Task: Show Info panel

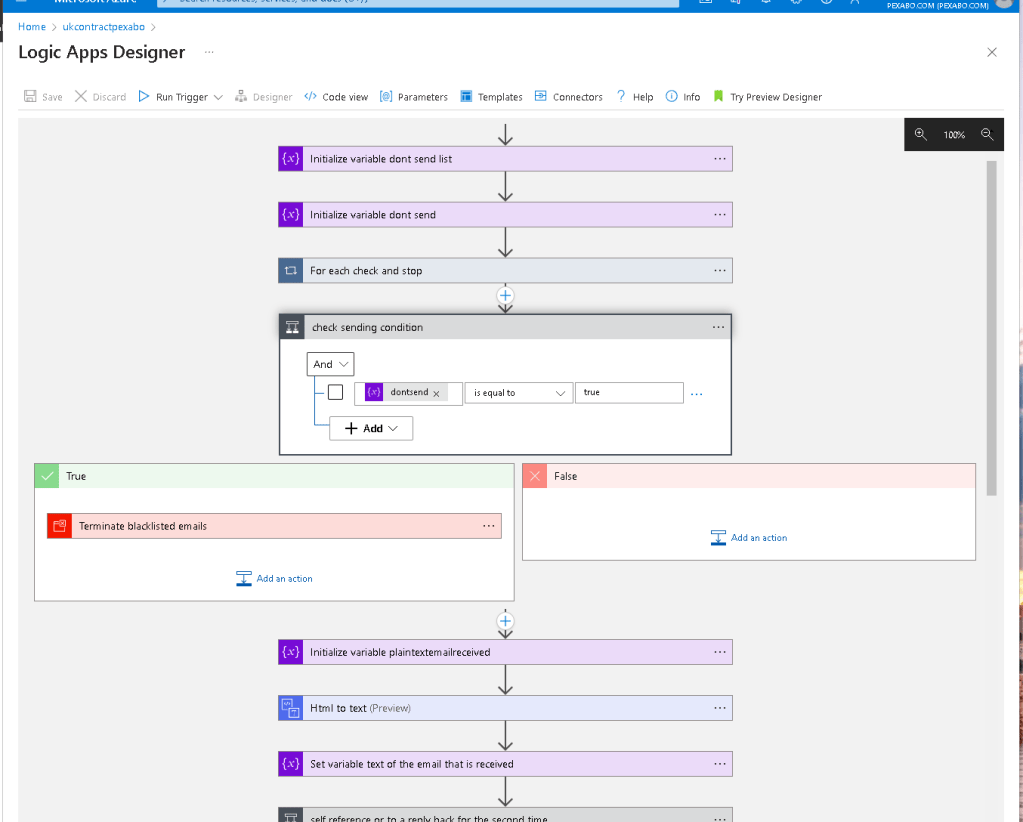Action: tap(682, 97)
